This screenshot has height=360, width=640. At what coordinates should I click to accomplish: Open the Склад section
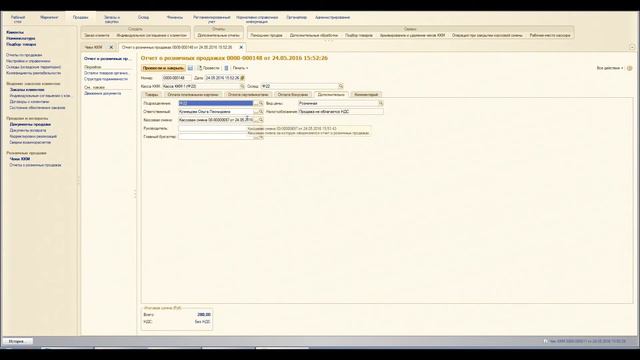tap(143, 18)
